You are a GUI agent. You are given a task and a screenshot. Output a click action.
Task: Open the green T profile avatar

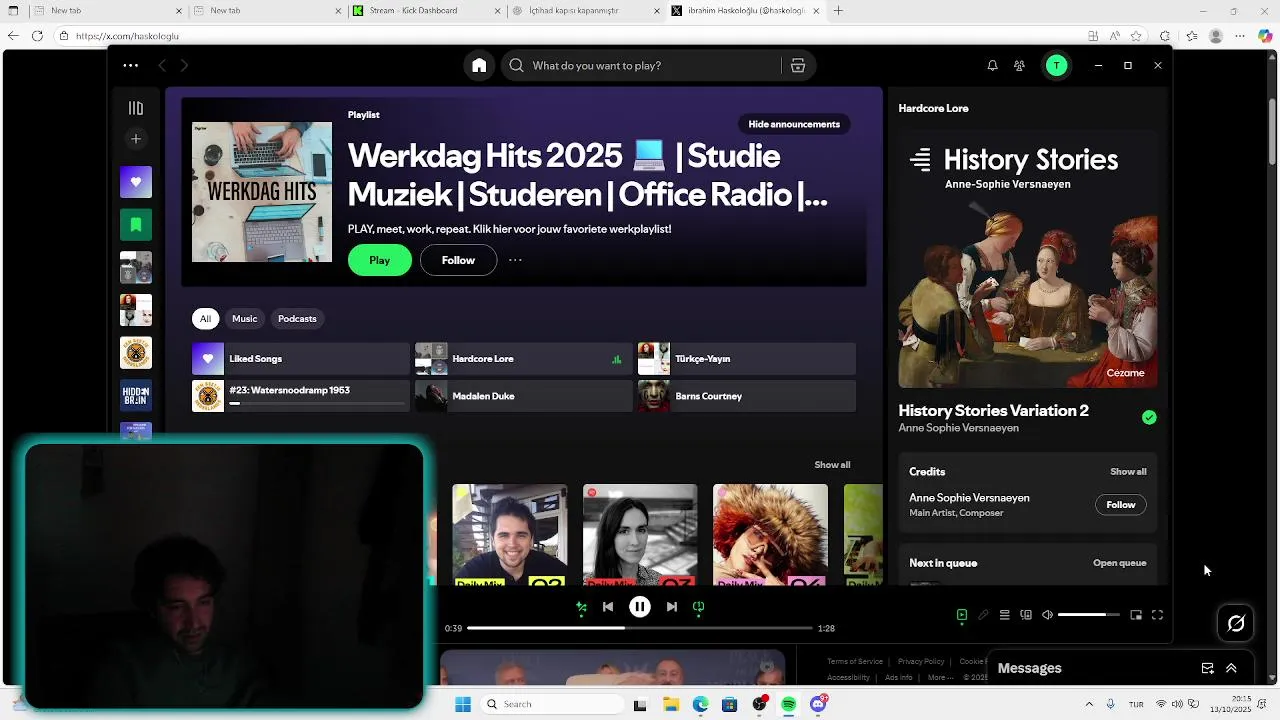(x=1056, y=65)
